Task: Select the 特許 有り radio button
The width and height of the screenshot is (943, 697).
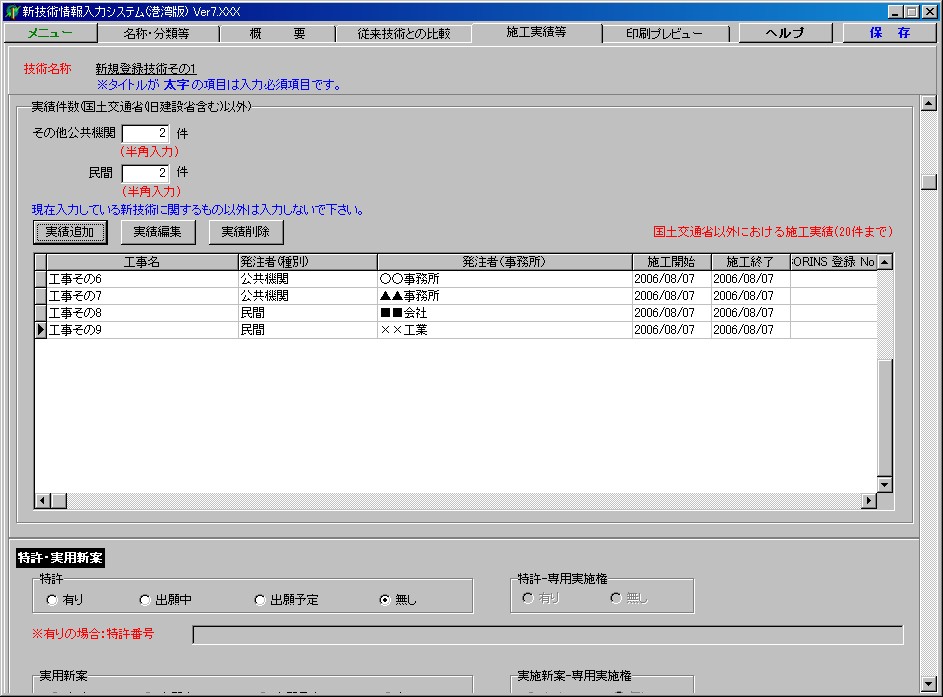Action: [52, 600]
